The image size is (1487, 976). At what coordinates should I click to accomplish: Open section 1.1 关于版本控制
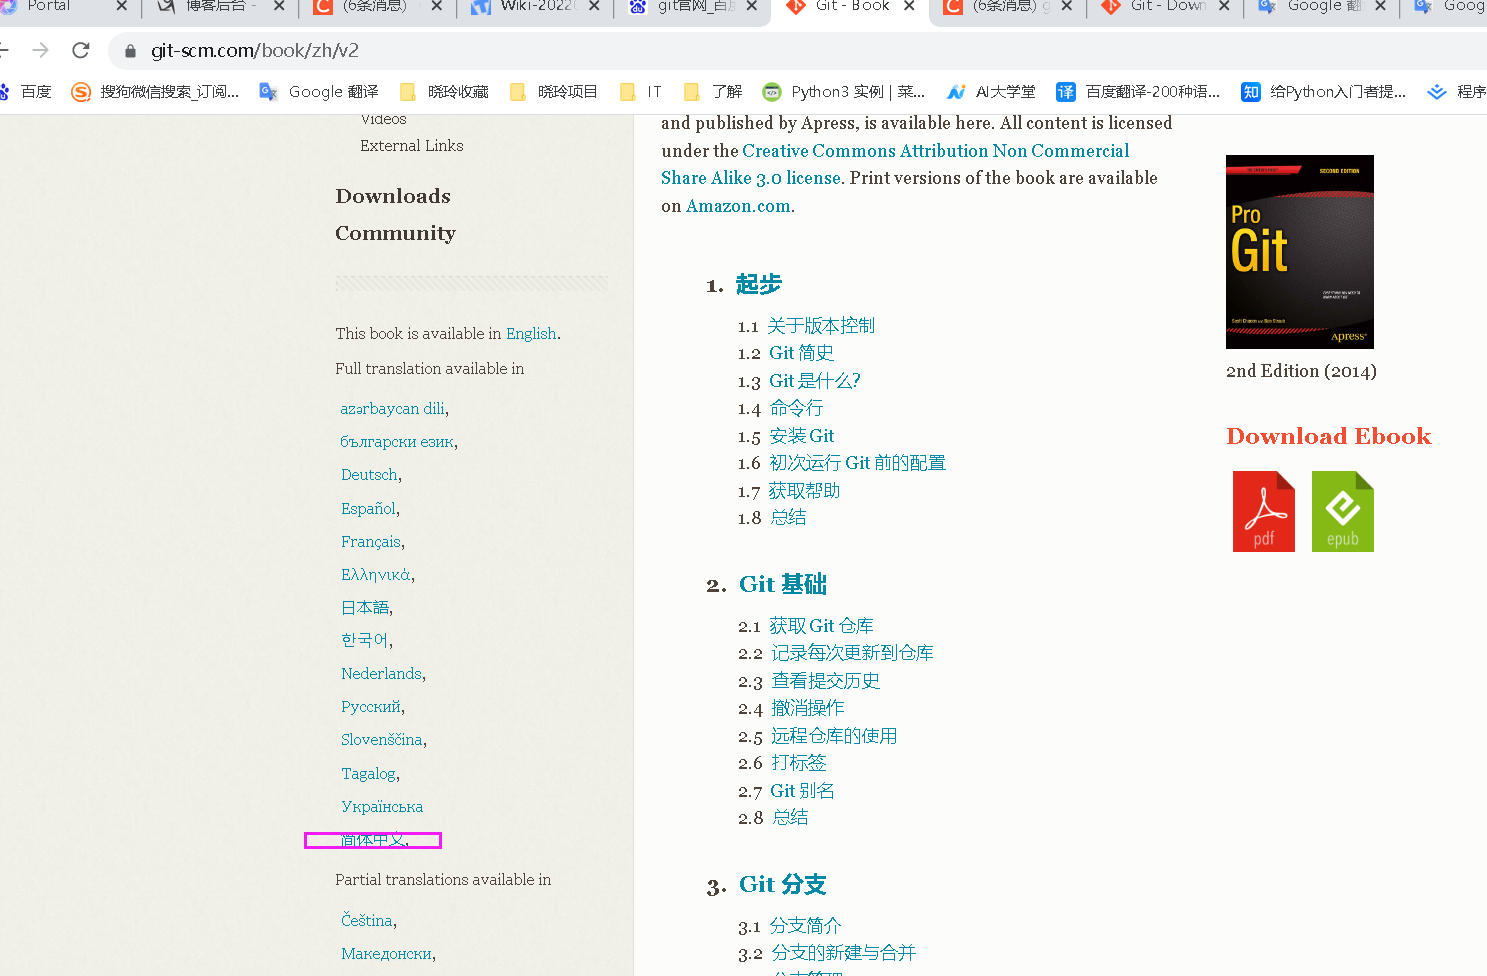tap(821, 326)
